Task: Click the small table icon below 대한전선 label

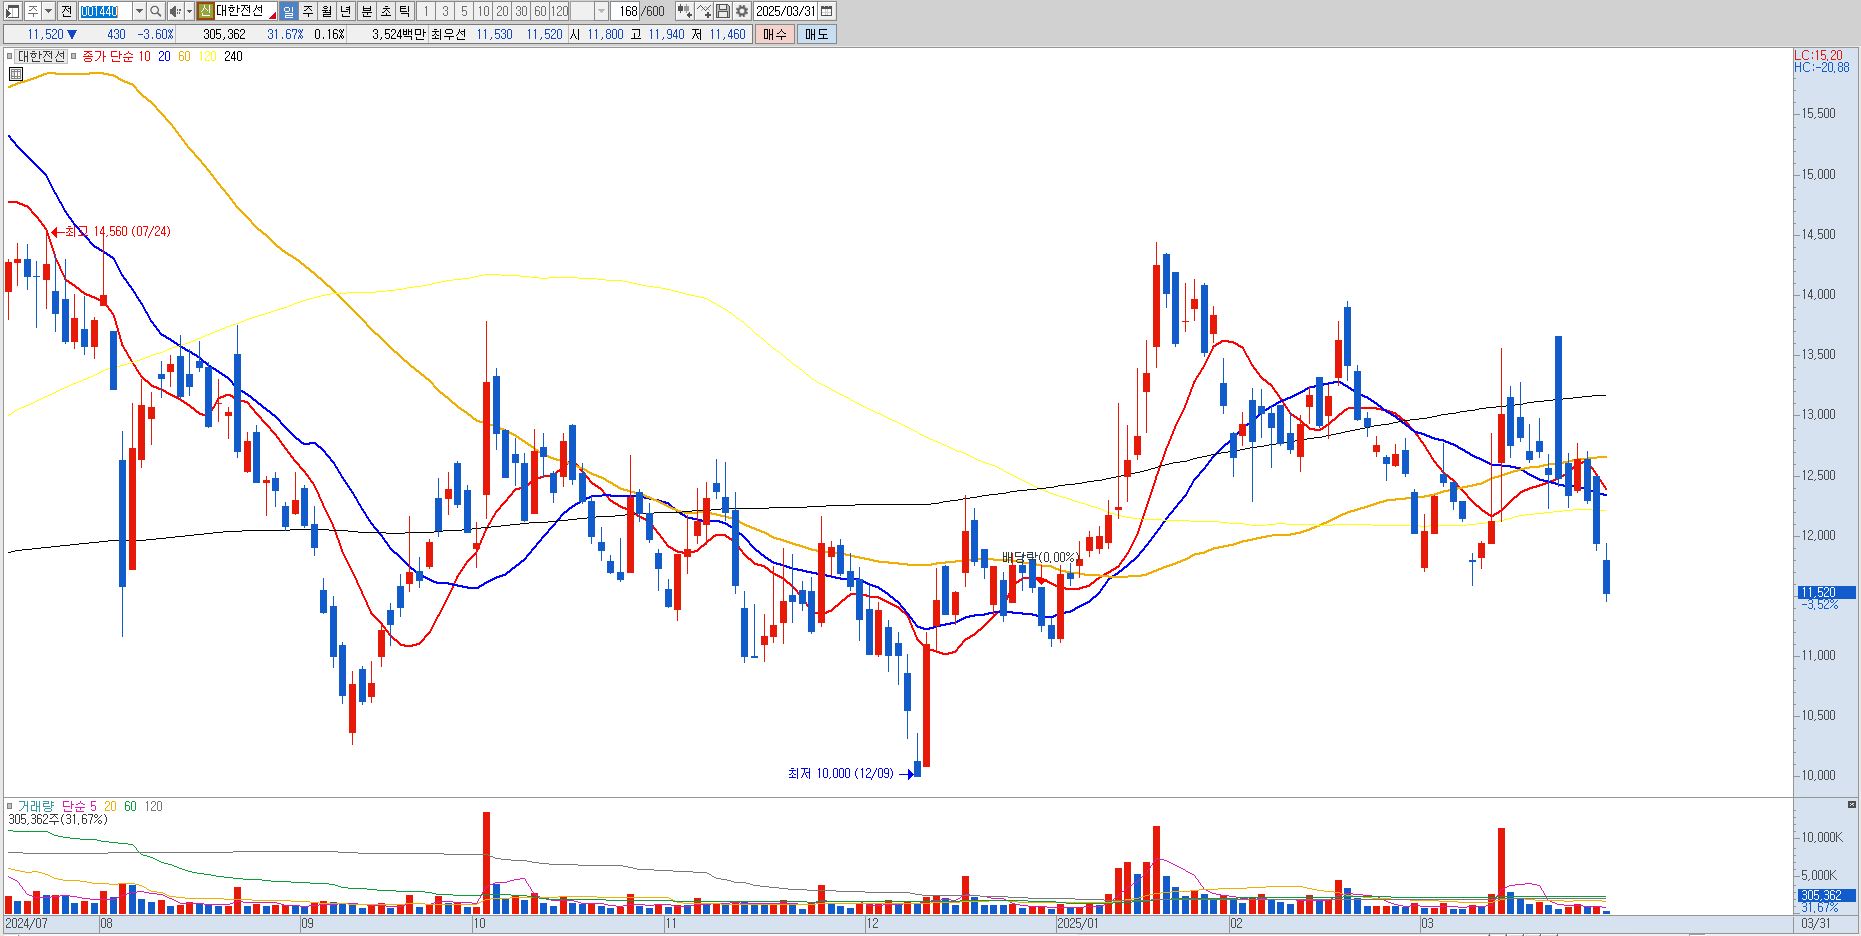Action: 16,74
